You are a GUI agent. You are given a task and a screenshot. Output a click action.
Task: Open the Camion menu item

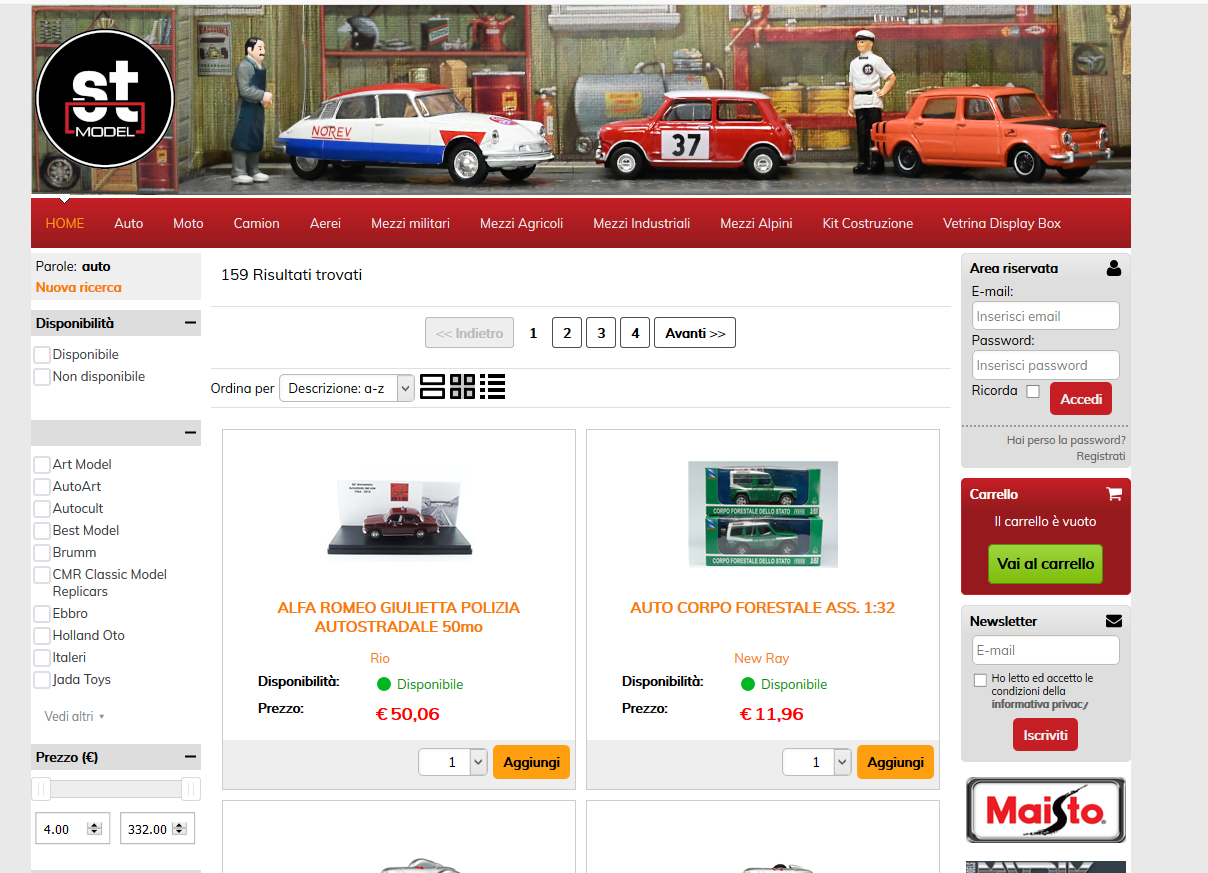point(257,223)
